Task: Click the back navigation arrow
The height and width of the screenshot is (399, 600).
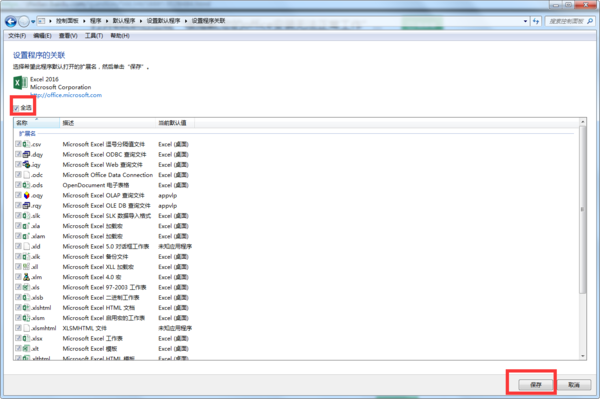Action: [11, 21]
